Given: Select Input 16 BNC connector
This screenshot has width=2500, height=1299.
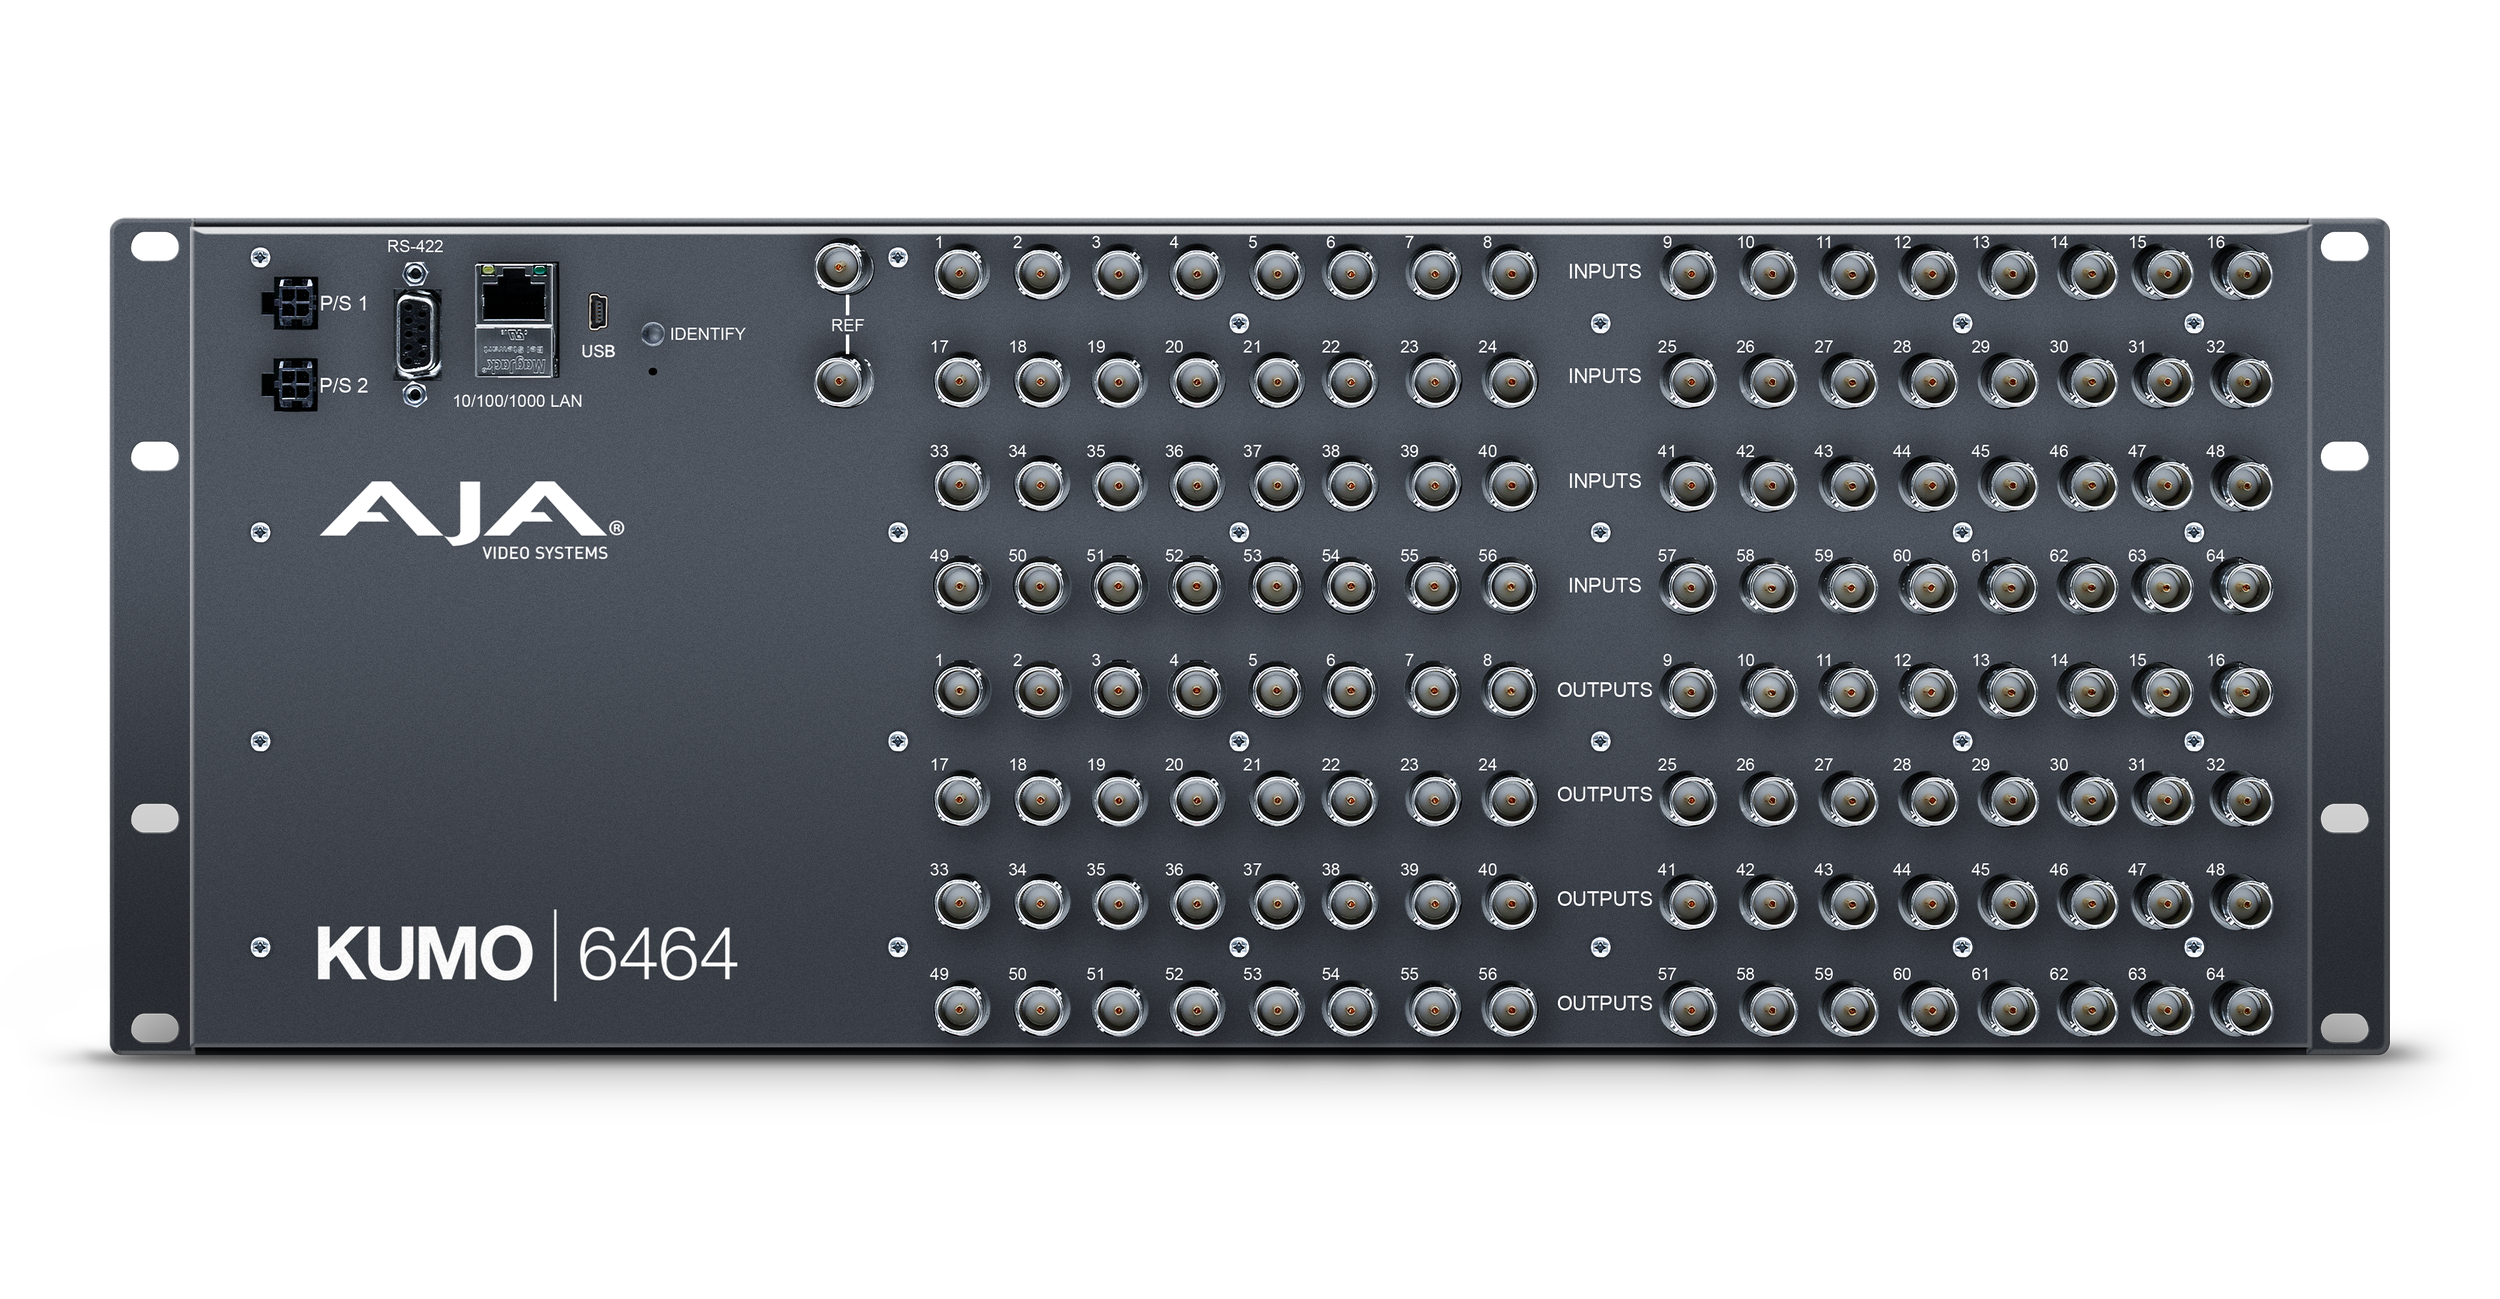Looking at the screenshot, I should 2241,273.
